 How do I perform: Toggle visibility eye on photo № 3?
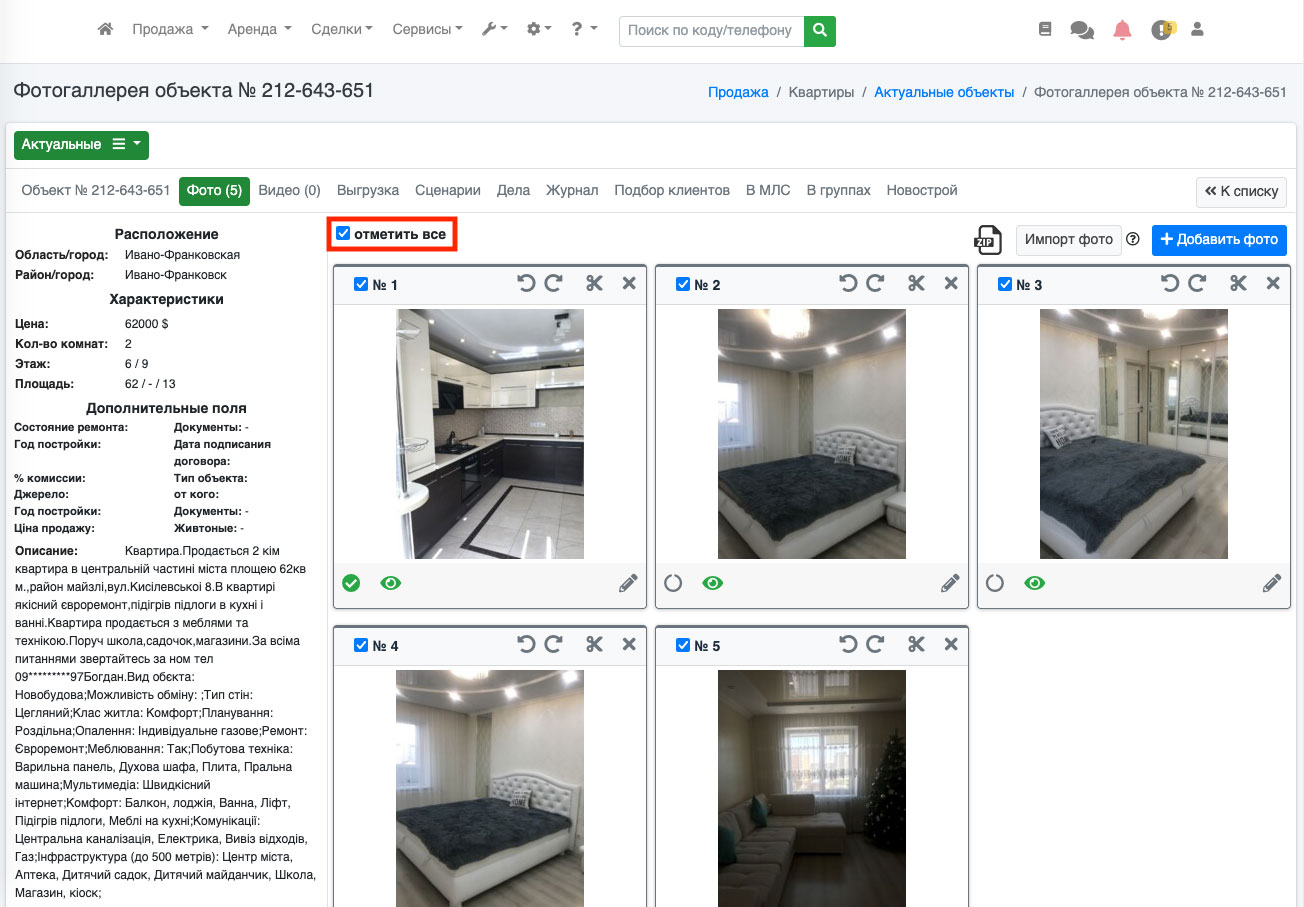click(x=1035, y=583)
